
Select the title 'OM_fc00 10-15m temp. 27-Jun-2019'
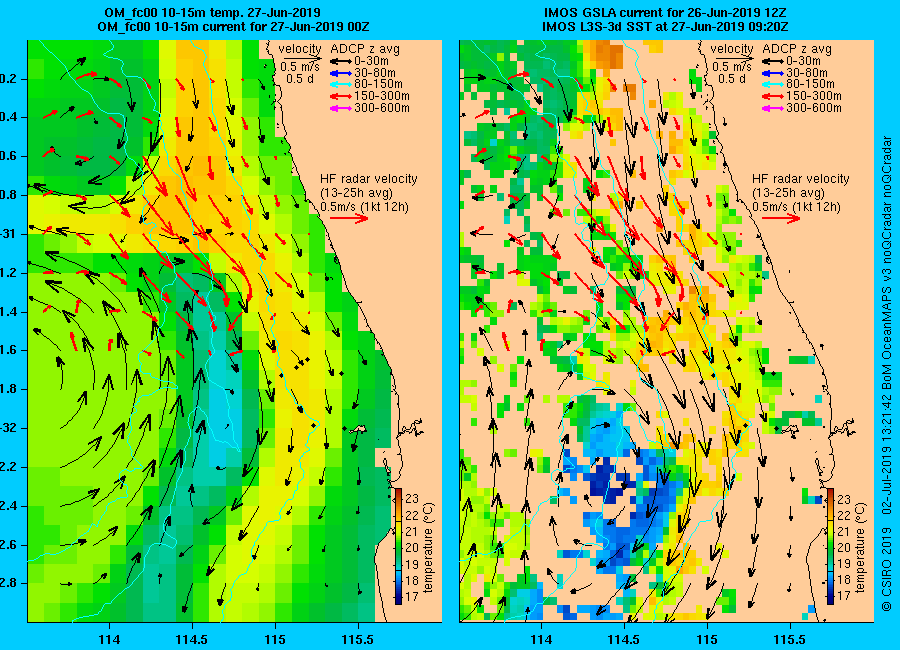point(212,13)
